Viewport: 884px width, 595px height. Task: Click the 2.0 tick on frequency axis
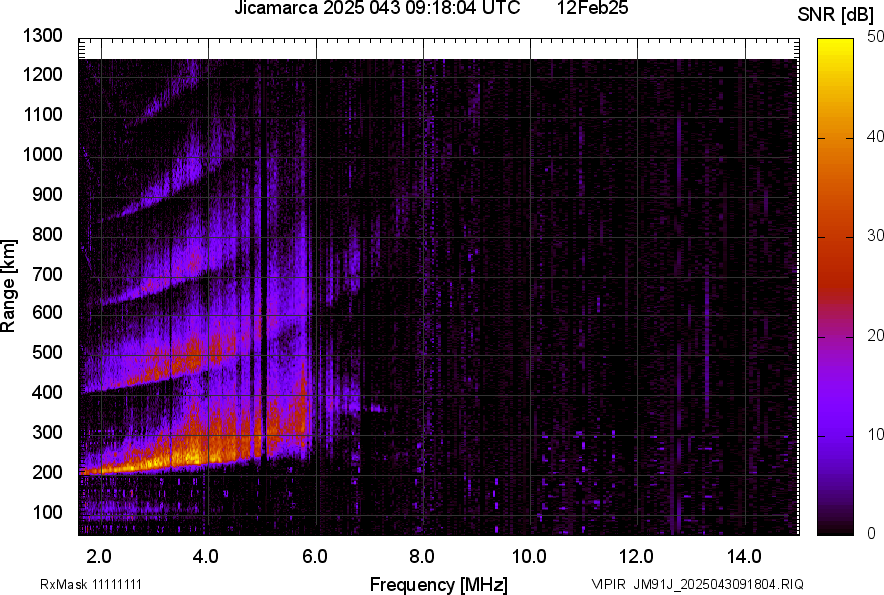click(99, 556)
